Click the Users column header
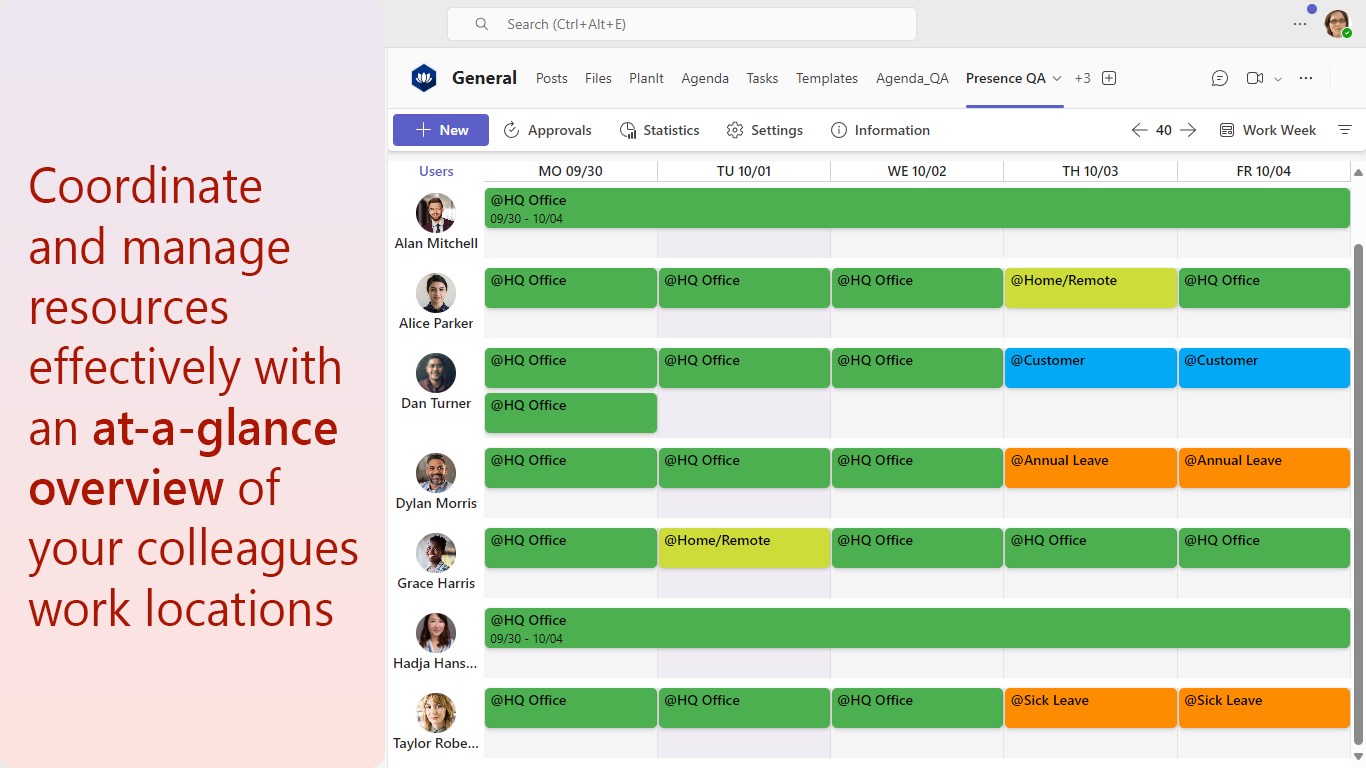 tap(436, 171)
